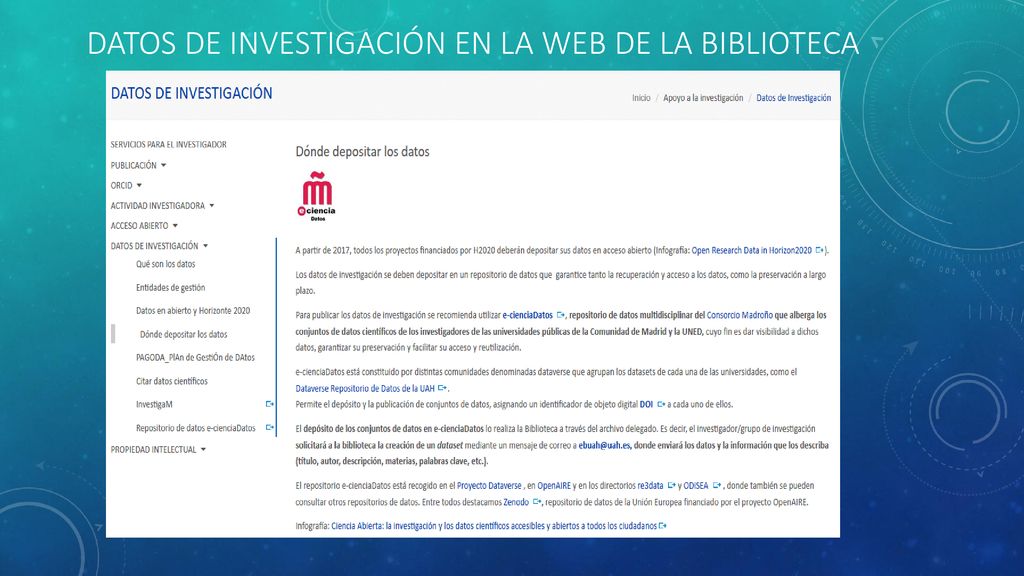Expand ACCESO ABIERTO dropdown arrow
The image size is (1024, 576).
click(x=175, y=226)
